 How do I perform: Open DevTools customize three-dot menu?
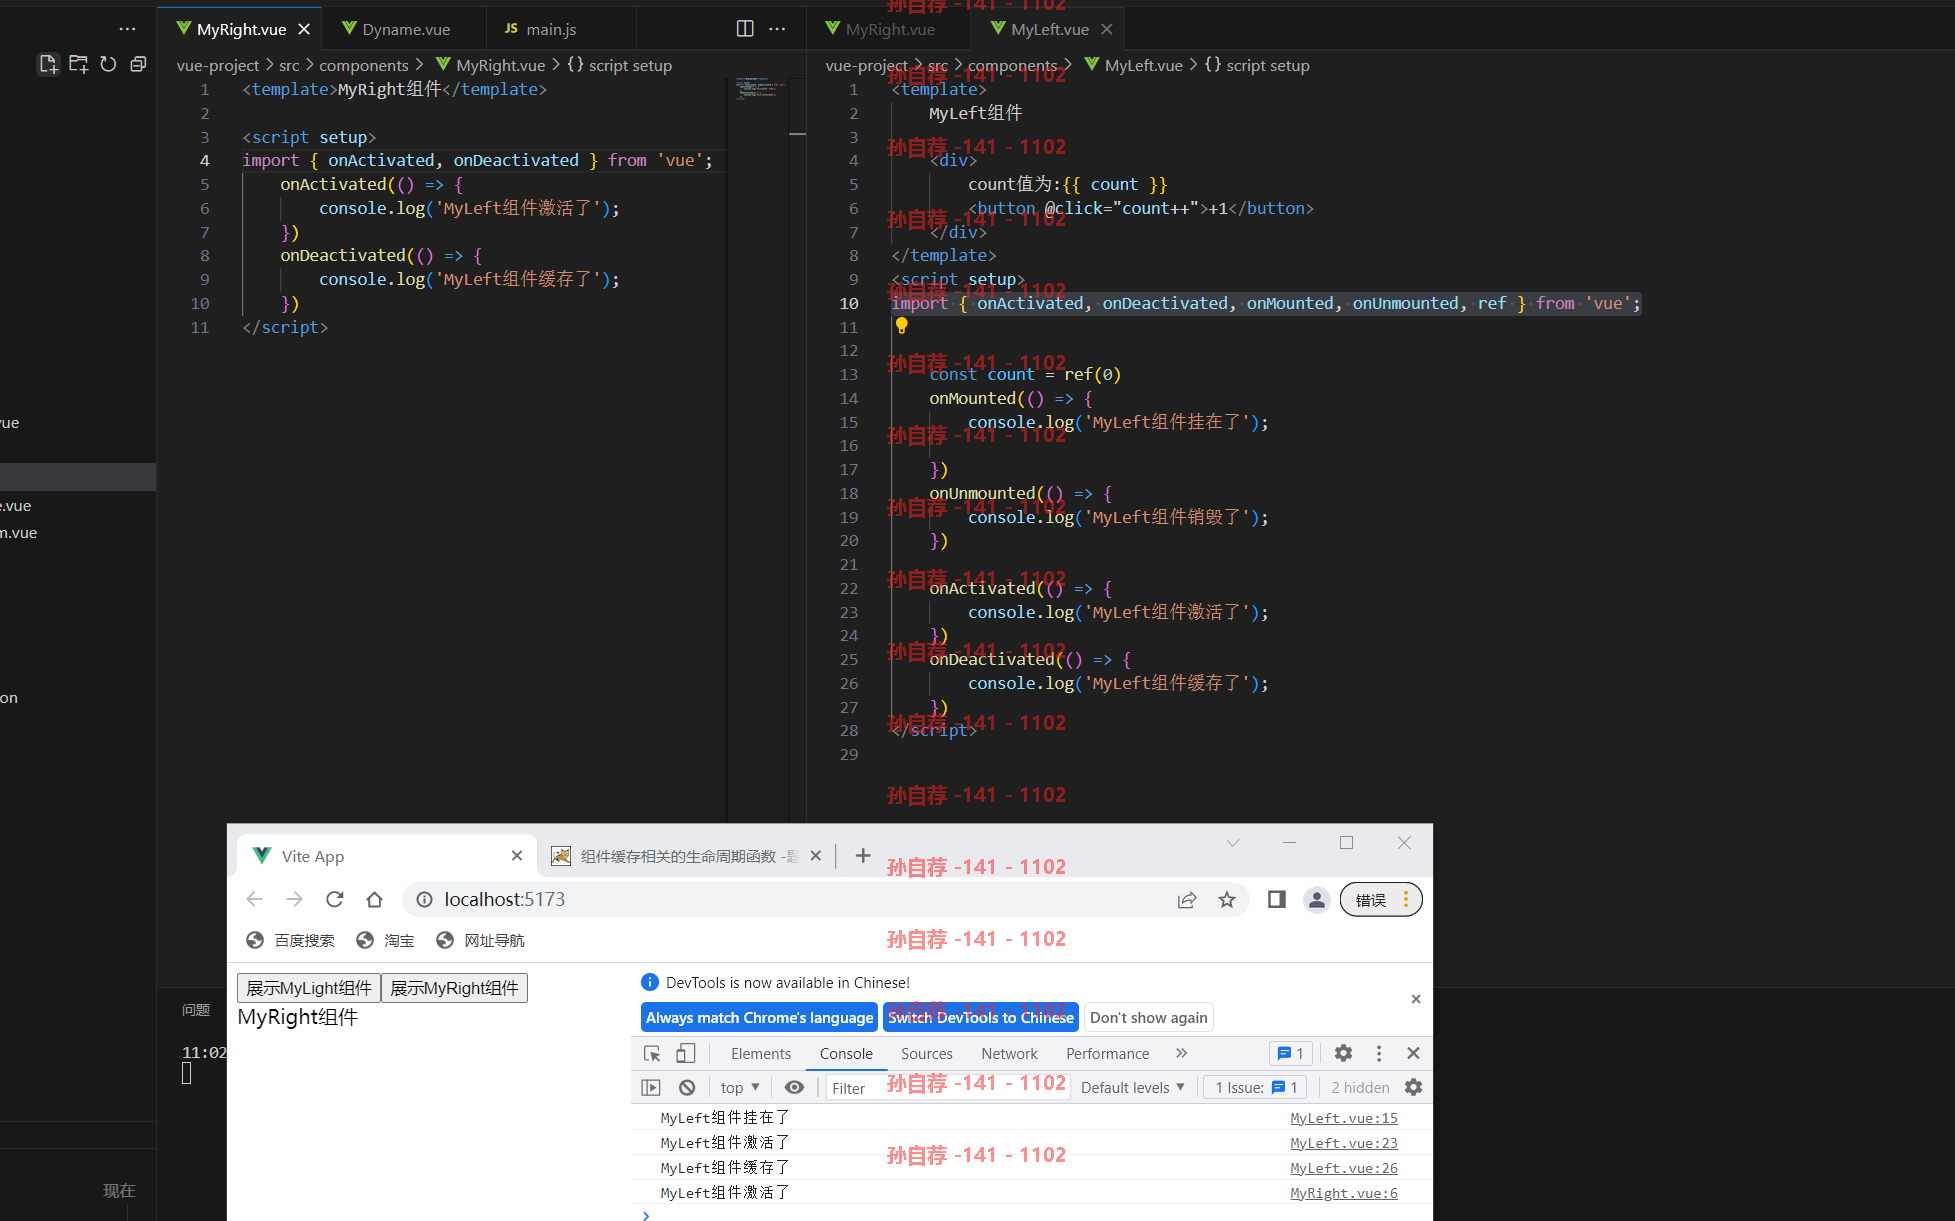[1379, 1053]
